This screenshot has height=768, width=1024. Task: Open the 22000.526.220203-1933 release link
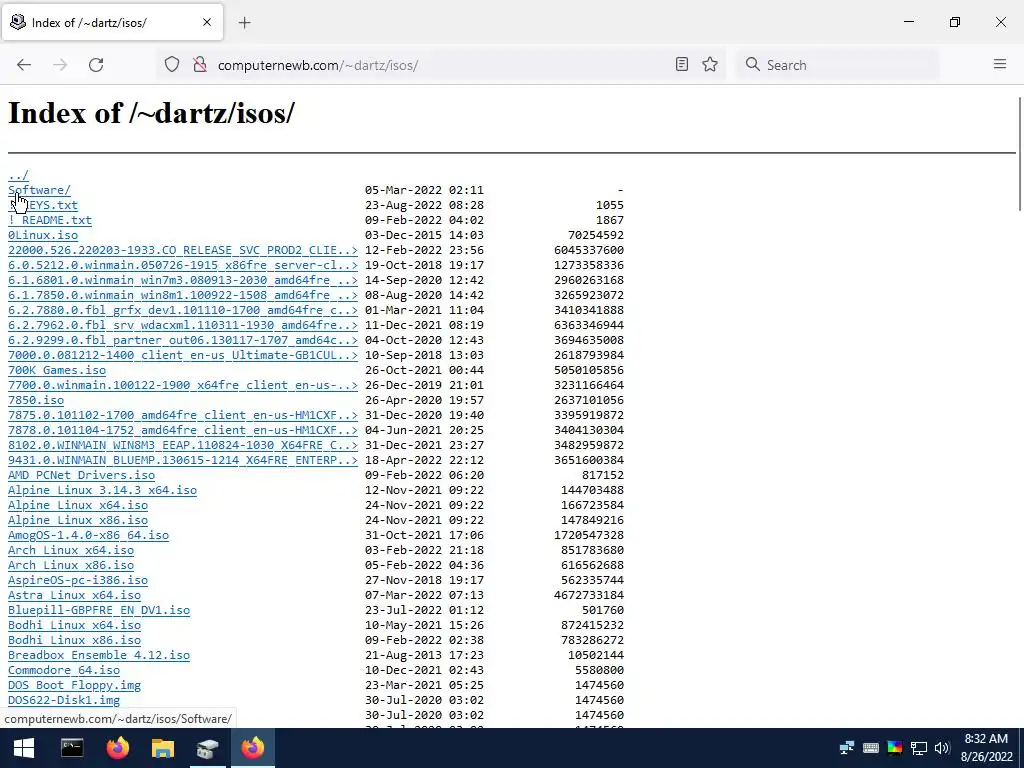(x=183, y=250)
